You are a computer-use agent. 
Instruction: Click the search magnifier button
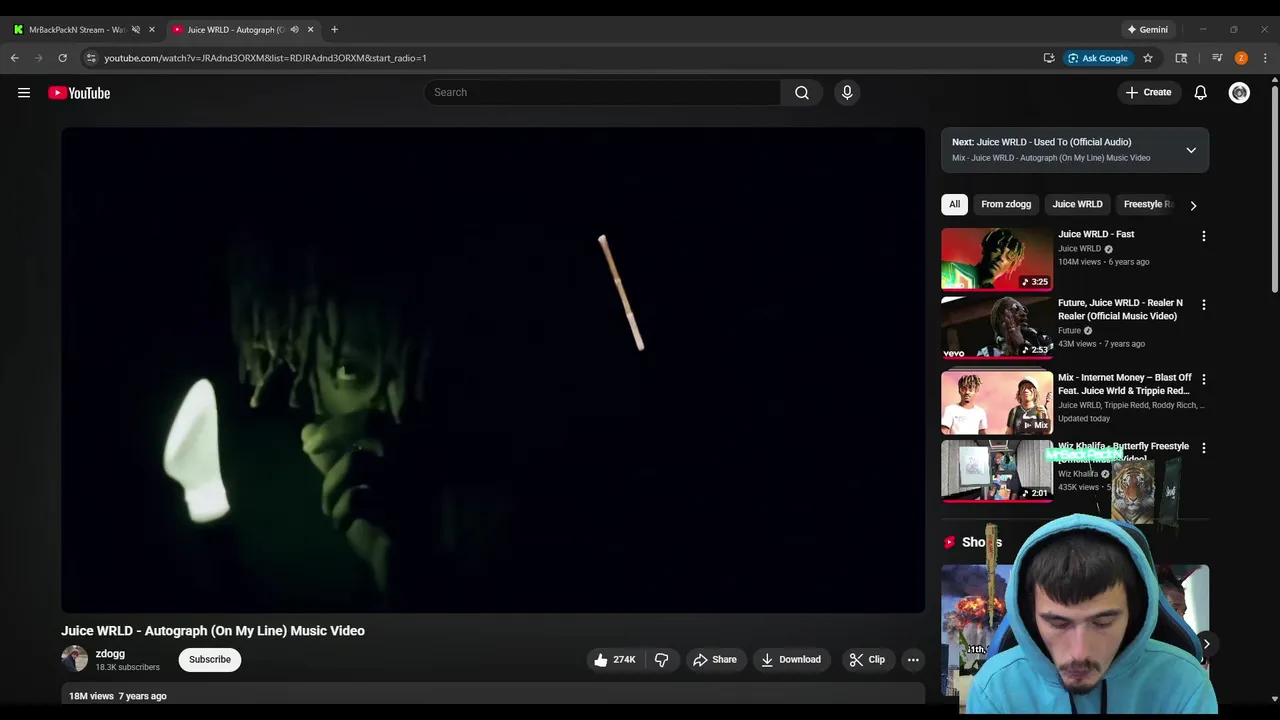click(802, 92)
